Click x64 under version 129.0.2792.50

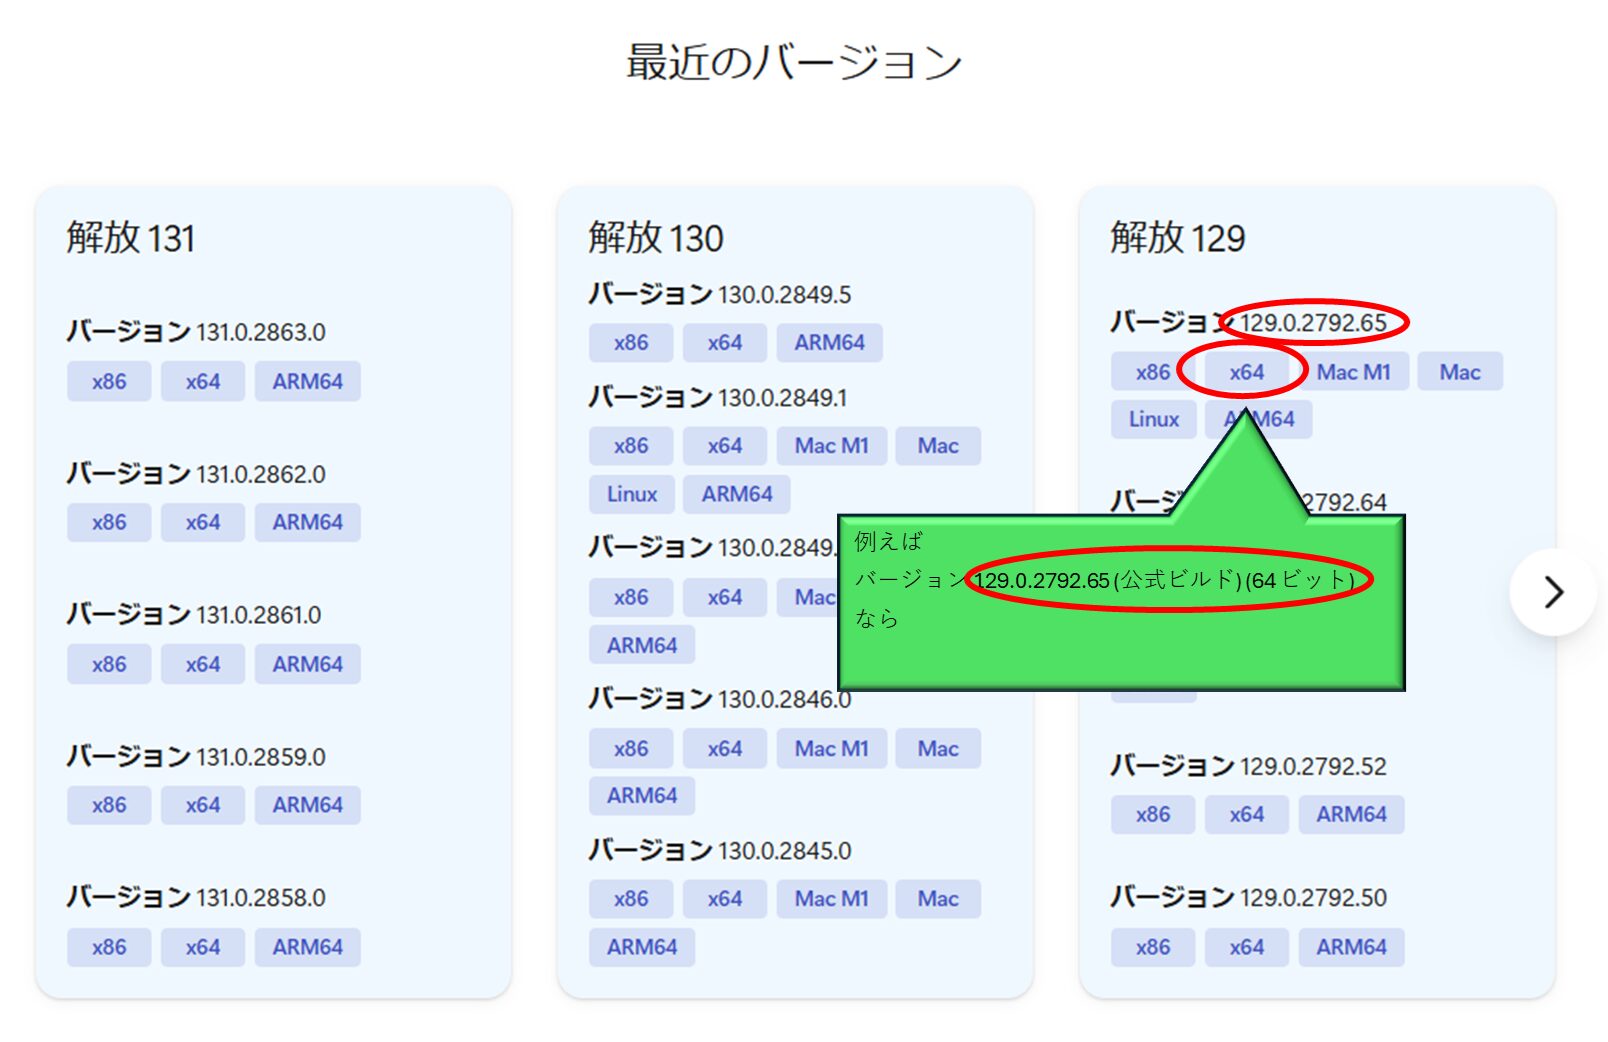point(1246,947)
